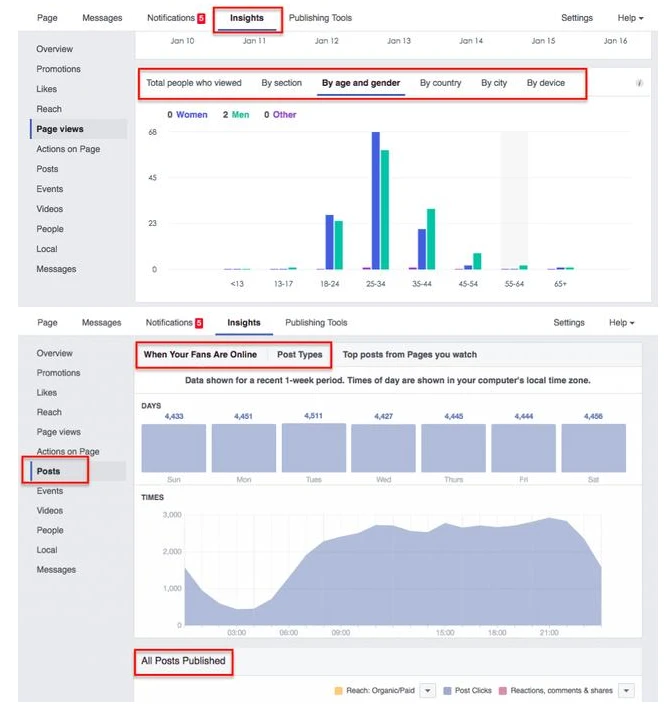Open the Post Types tab

(300, 355)
